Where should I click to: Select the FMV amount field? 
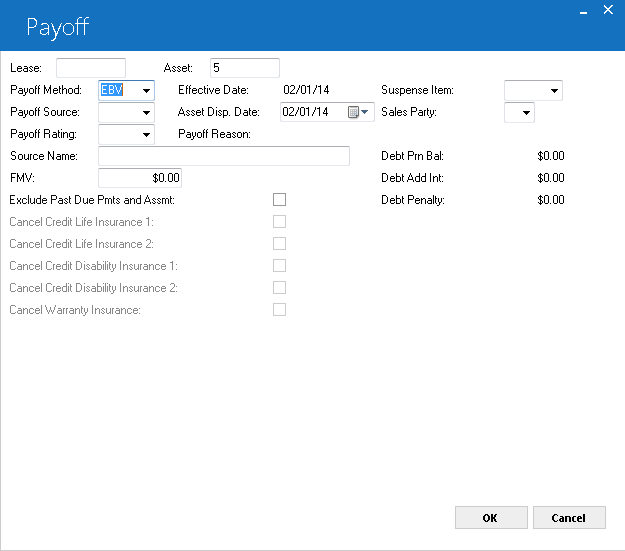pyautogui.click(x=140, y=178)
